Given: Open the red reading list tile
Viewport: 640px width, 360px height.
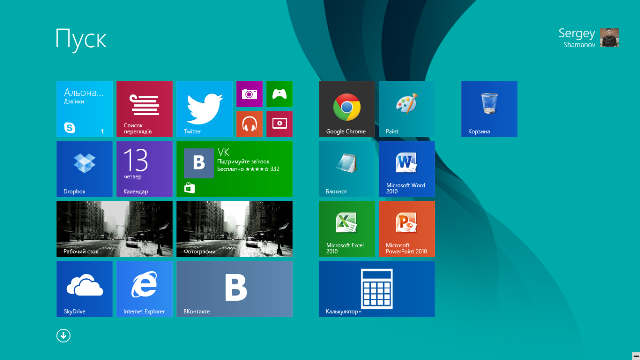Looking at the screenshot, I should tap(144, 109).
